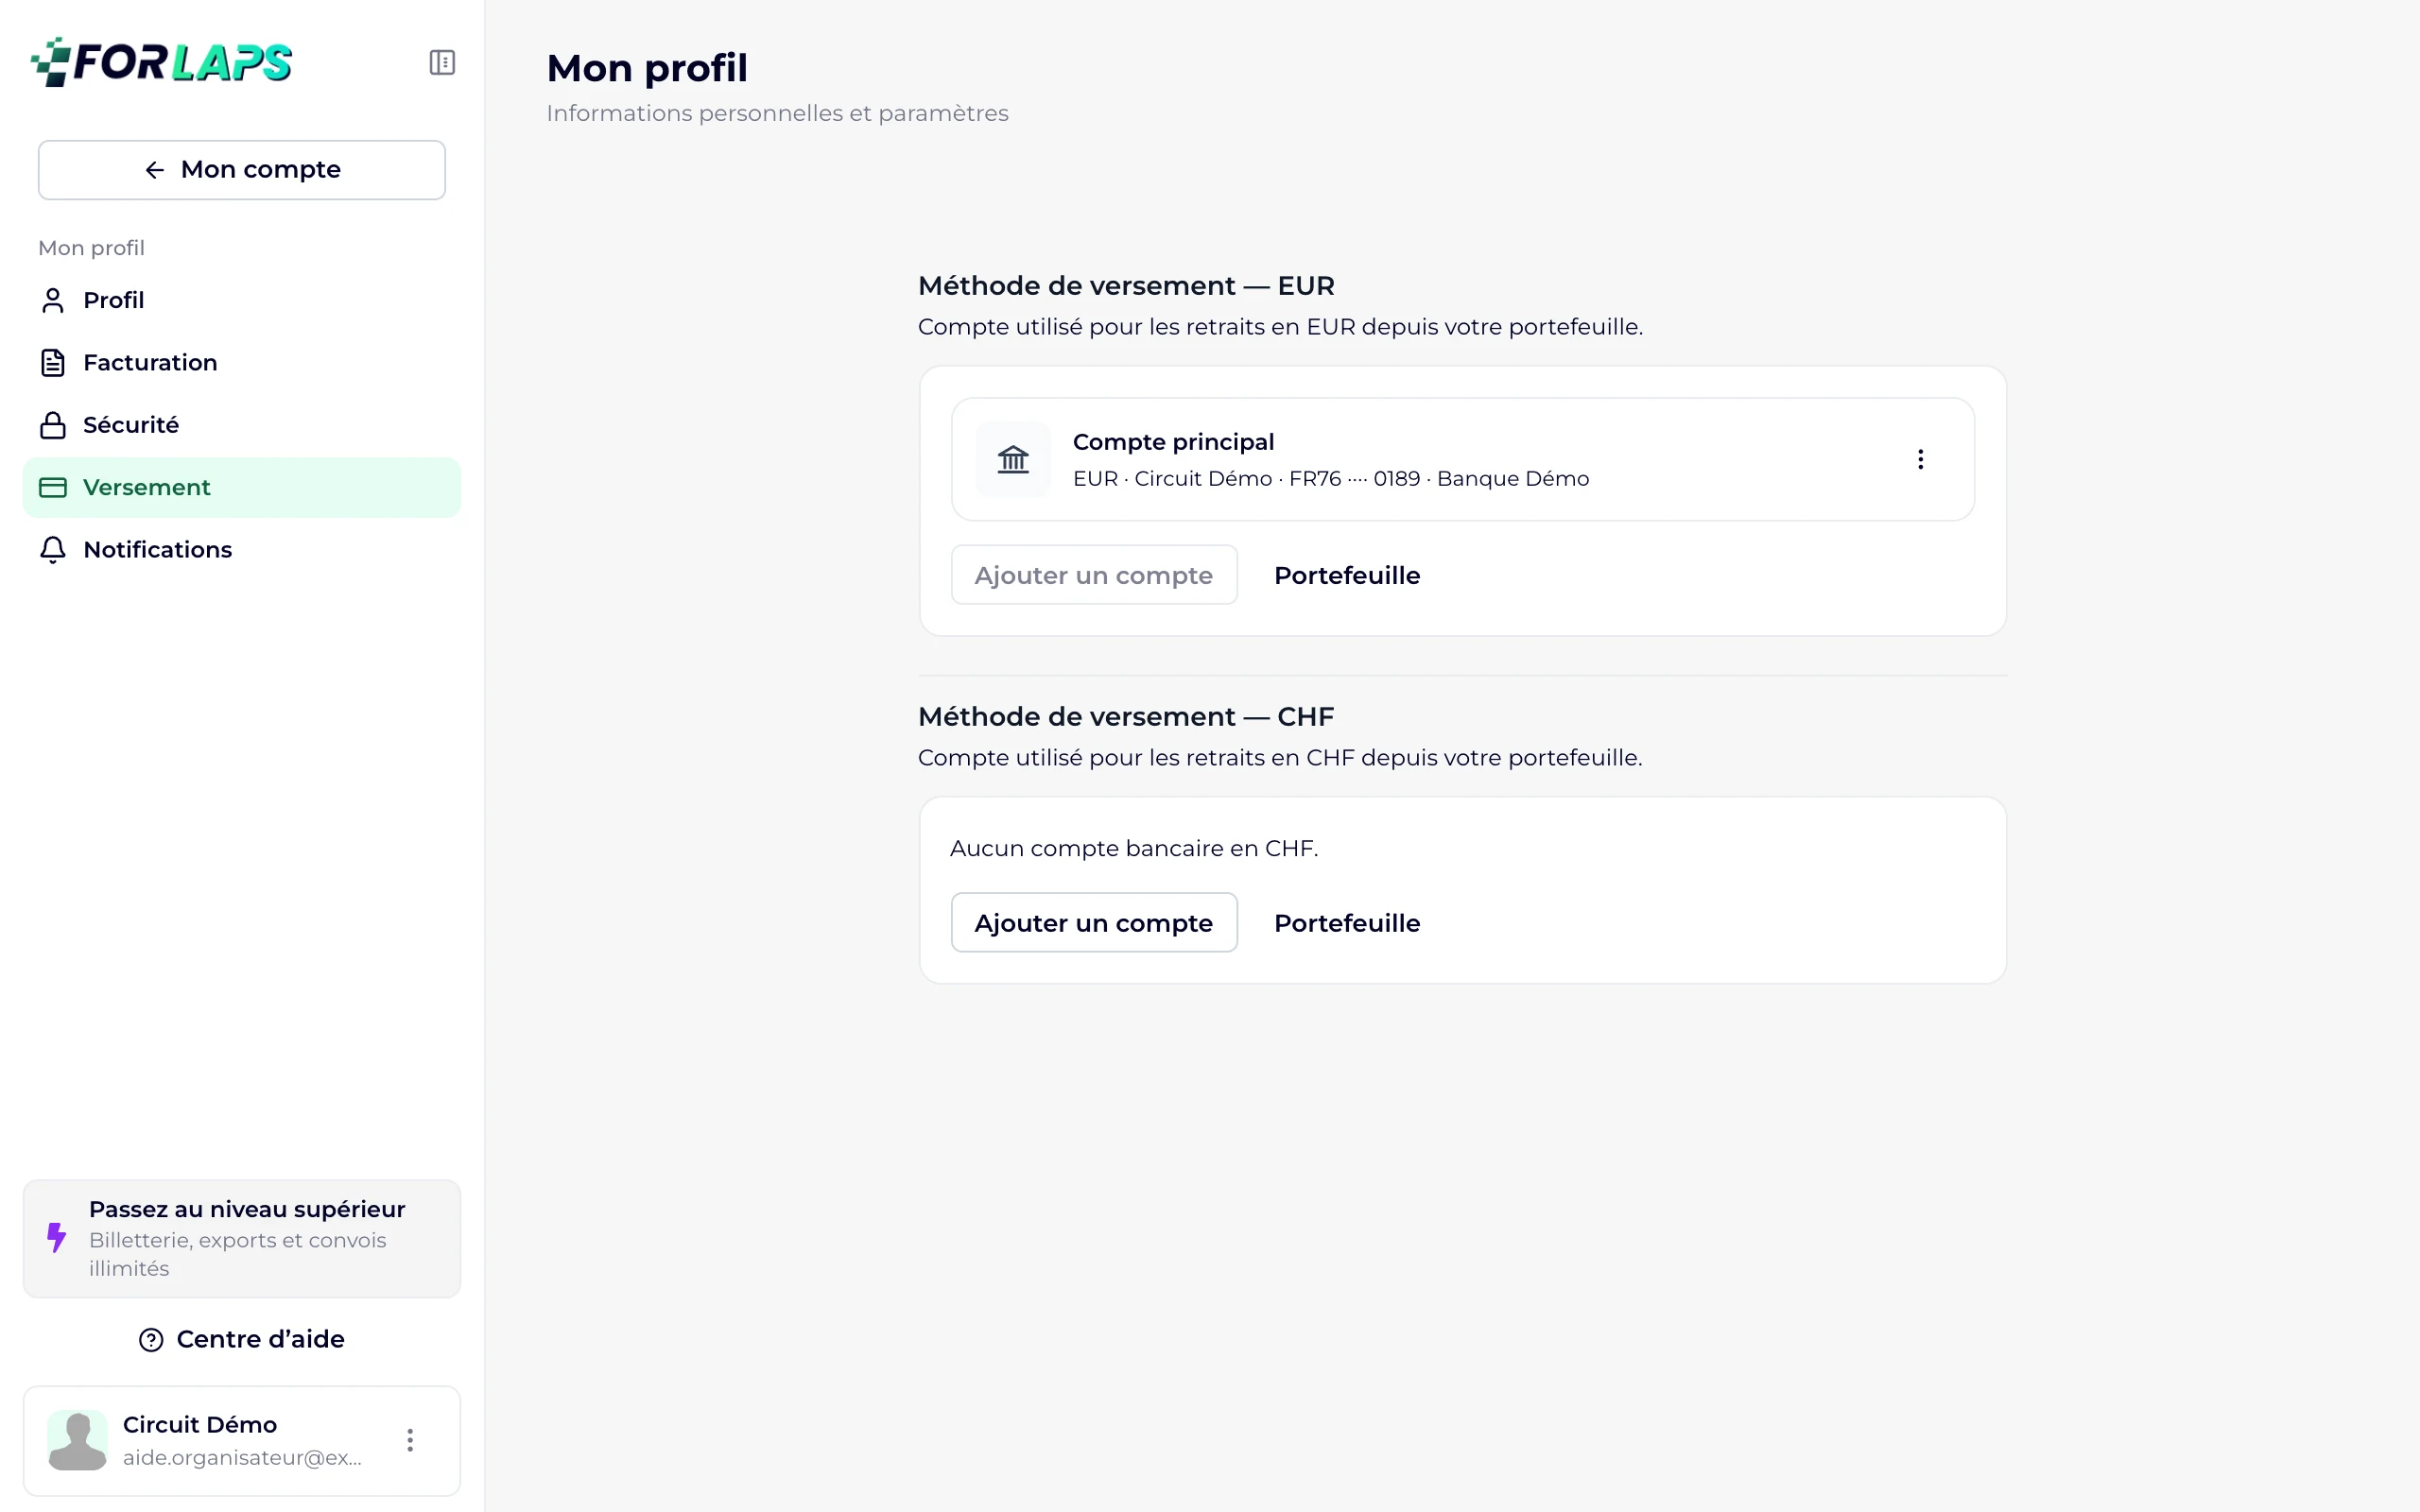Screen dimensions: 2420x1512
Task: Select the Versement menu item
Action: tap(242, 487)
